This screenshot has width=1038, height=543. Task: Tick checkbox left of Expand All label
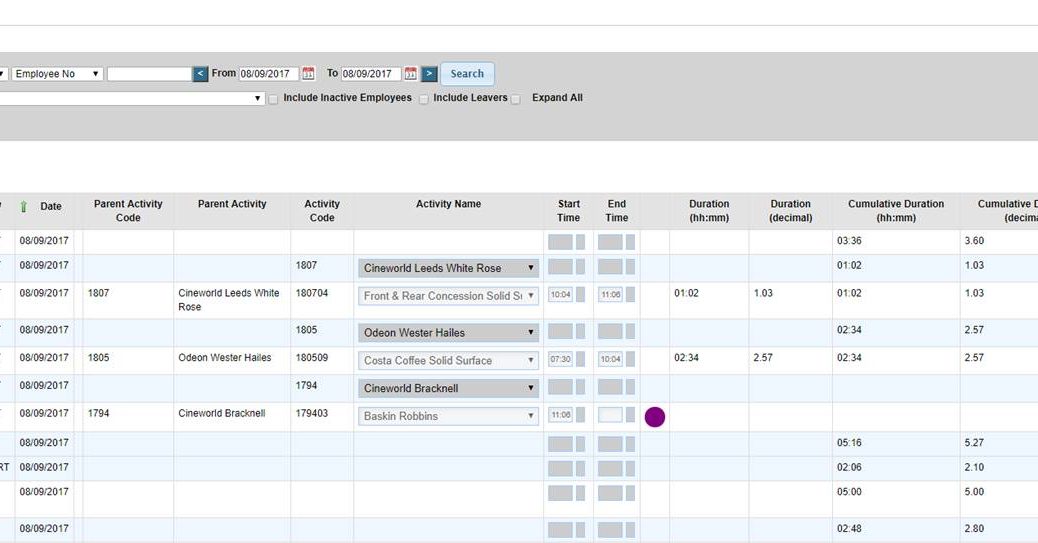(516, 99)
